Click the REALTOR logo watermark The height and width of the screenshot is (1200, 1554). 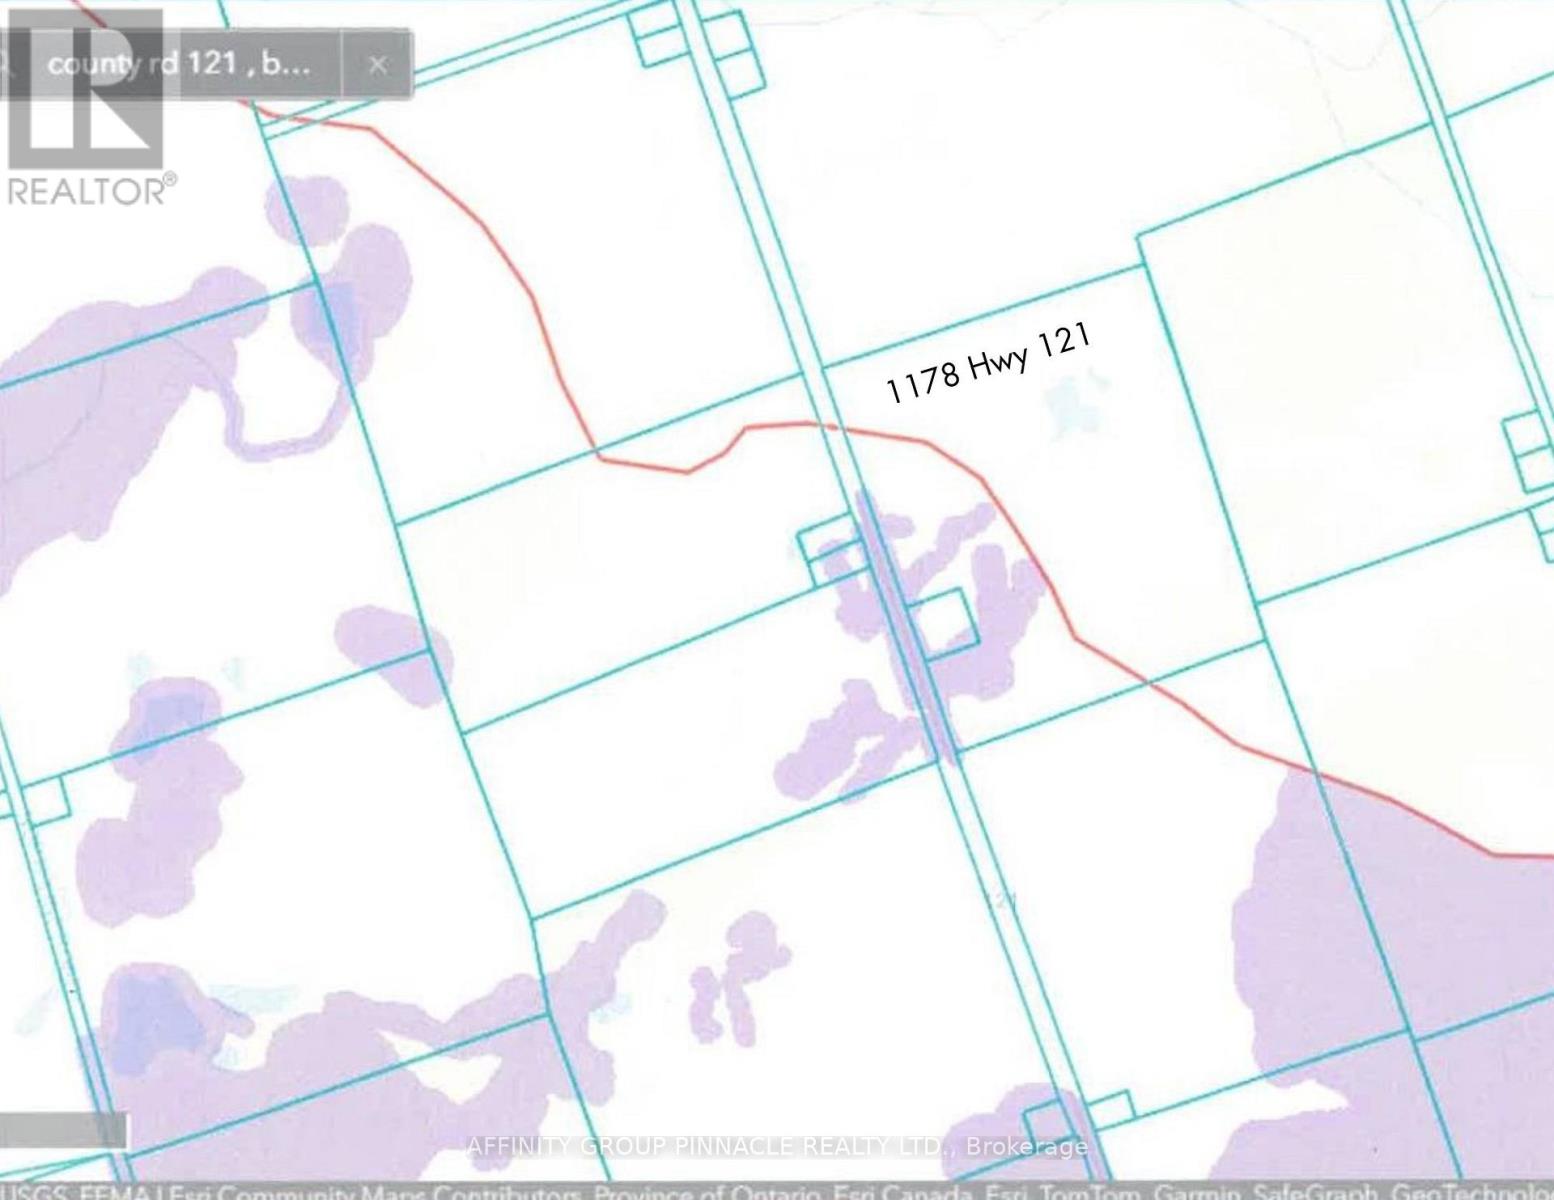pyautogui.click(x=88, y=108)
